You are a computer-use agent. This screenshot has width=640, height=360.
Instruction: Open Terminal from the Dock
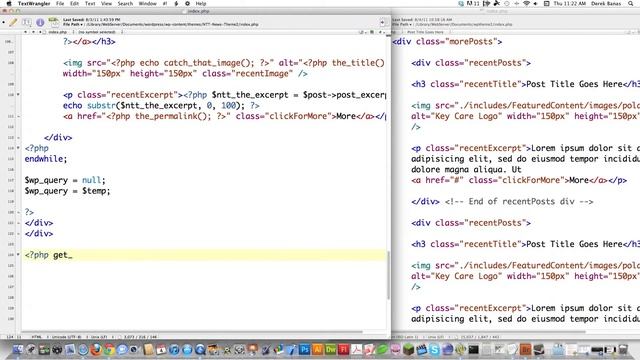tap(473, 349)
